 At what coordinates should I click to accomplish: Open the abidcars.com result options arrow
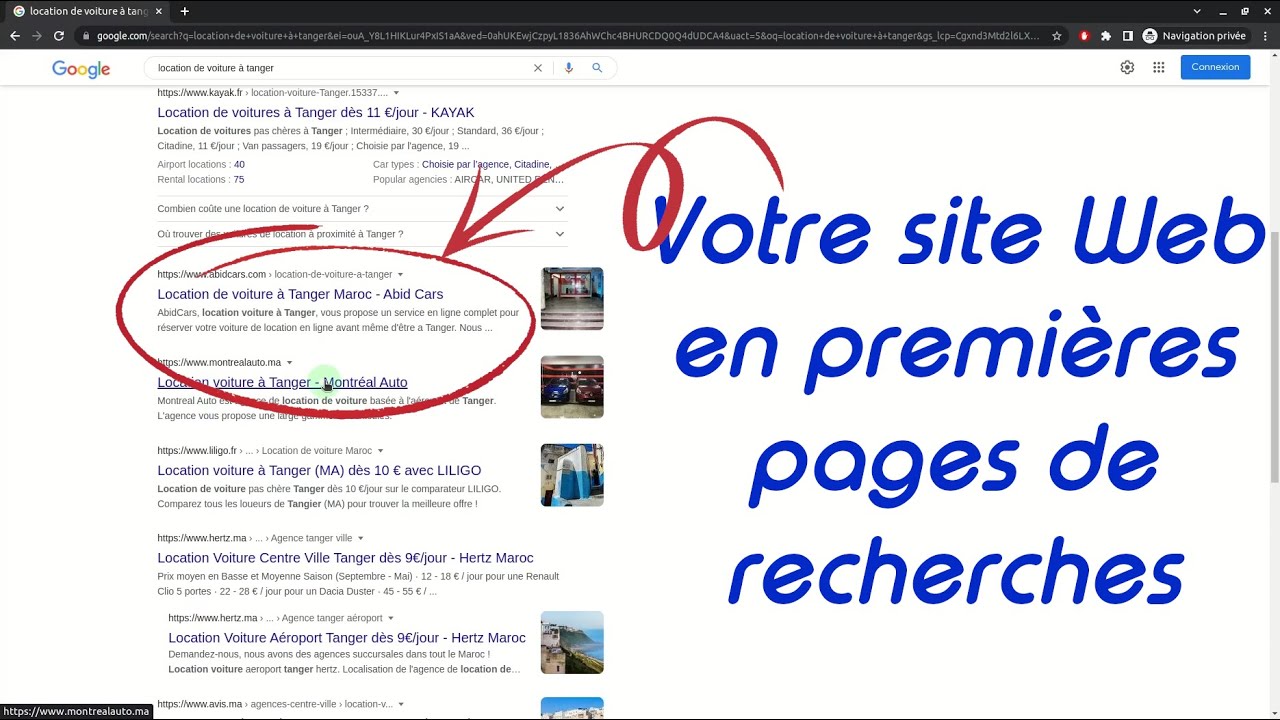(x=401, y=275)
